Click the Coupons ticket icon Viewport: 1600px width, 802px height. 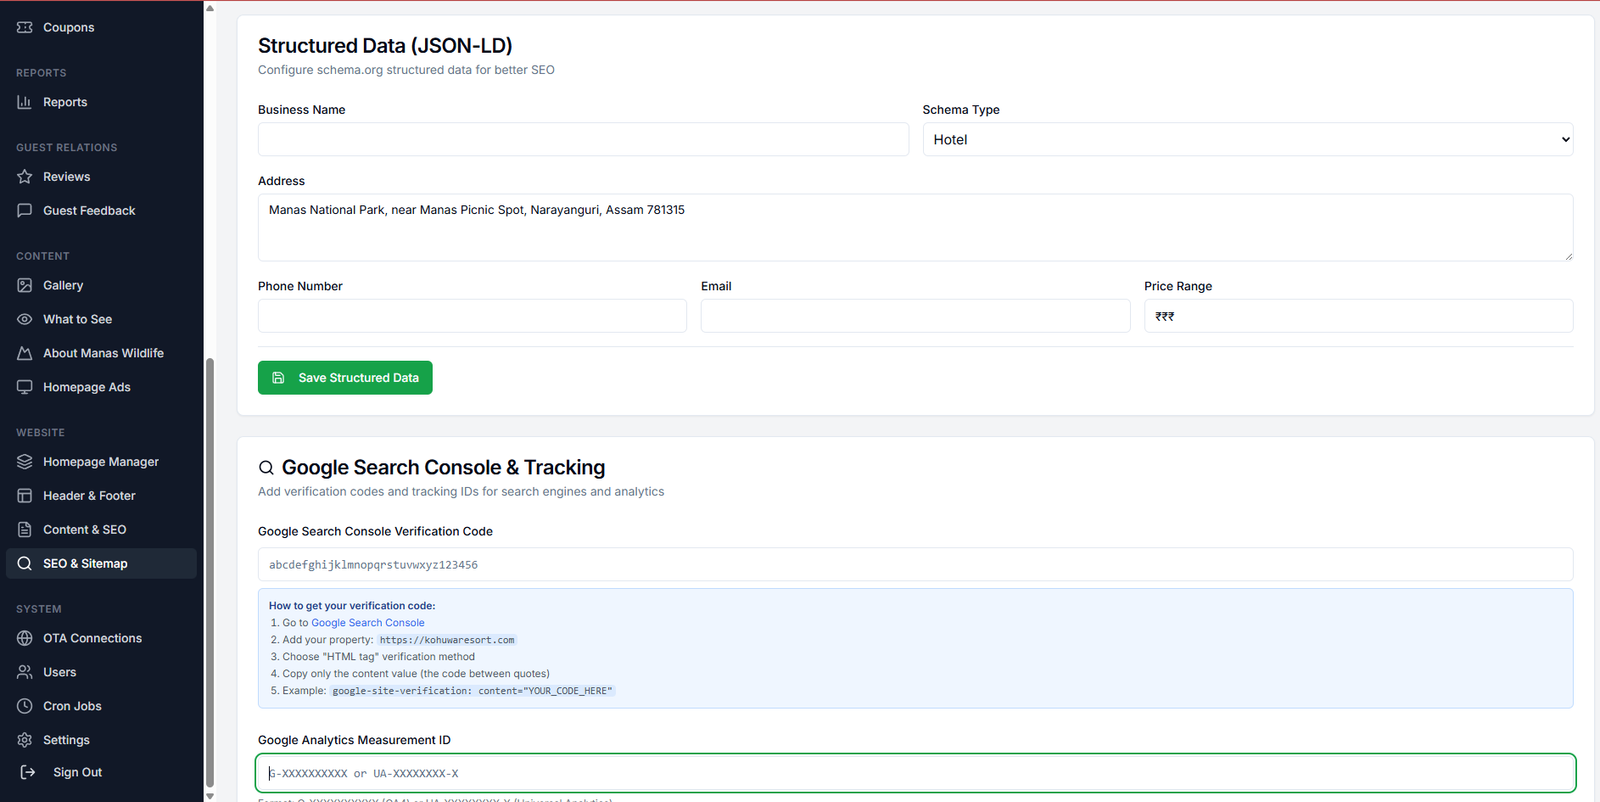[x=25, y=27]
